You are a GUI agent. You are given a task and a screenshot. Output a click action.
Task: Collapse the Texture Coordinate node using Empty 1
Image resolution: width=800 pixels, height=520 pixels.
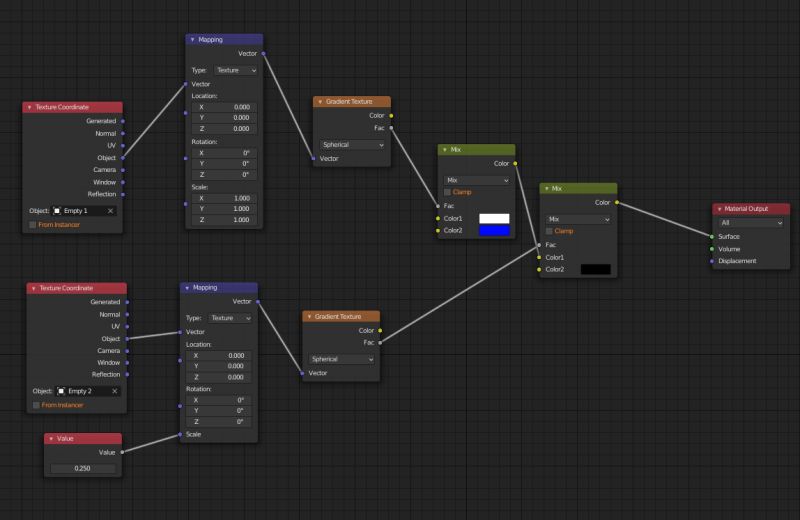(x=30, y=107)
